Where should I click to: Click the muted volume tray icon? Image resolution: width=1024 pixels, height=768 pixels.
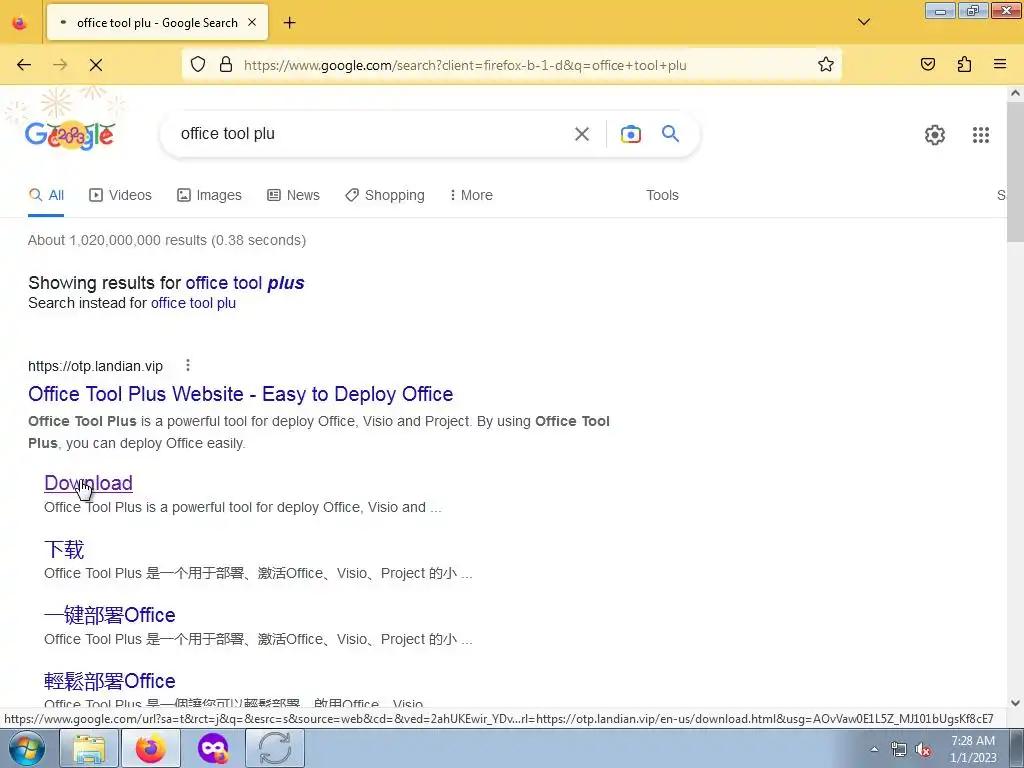click(x=923, y=749)
